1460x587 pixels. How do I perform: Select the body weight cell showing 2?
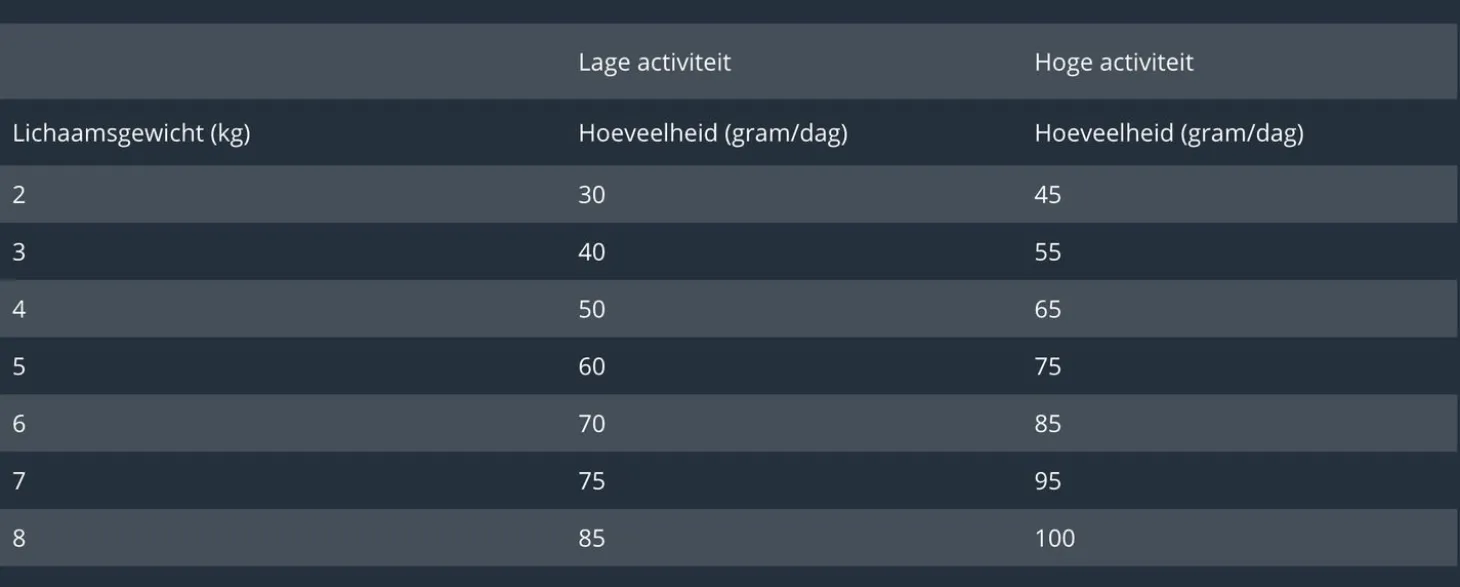coord(19,194)
